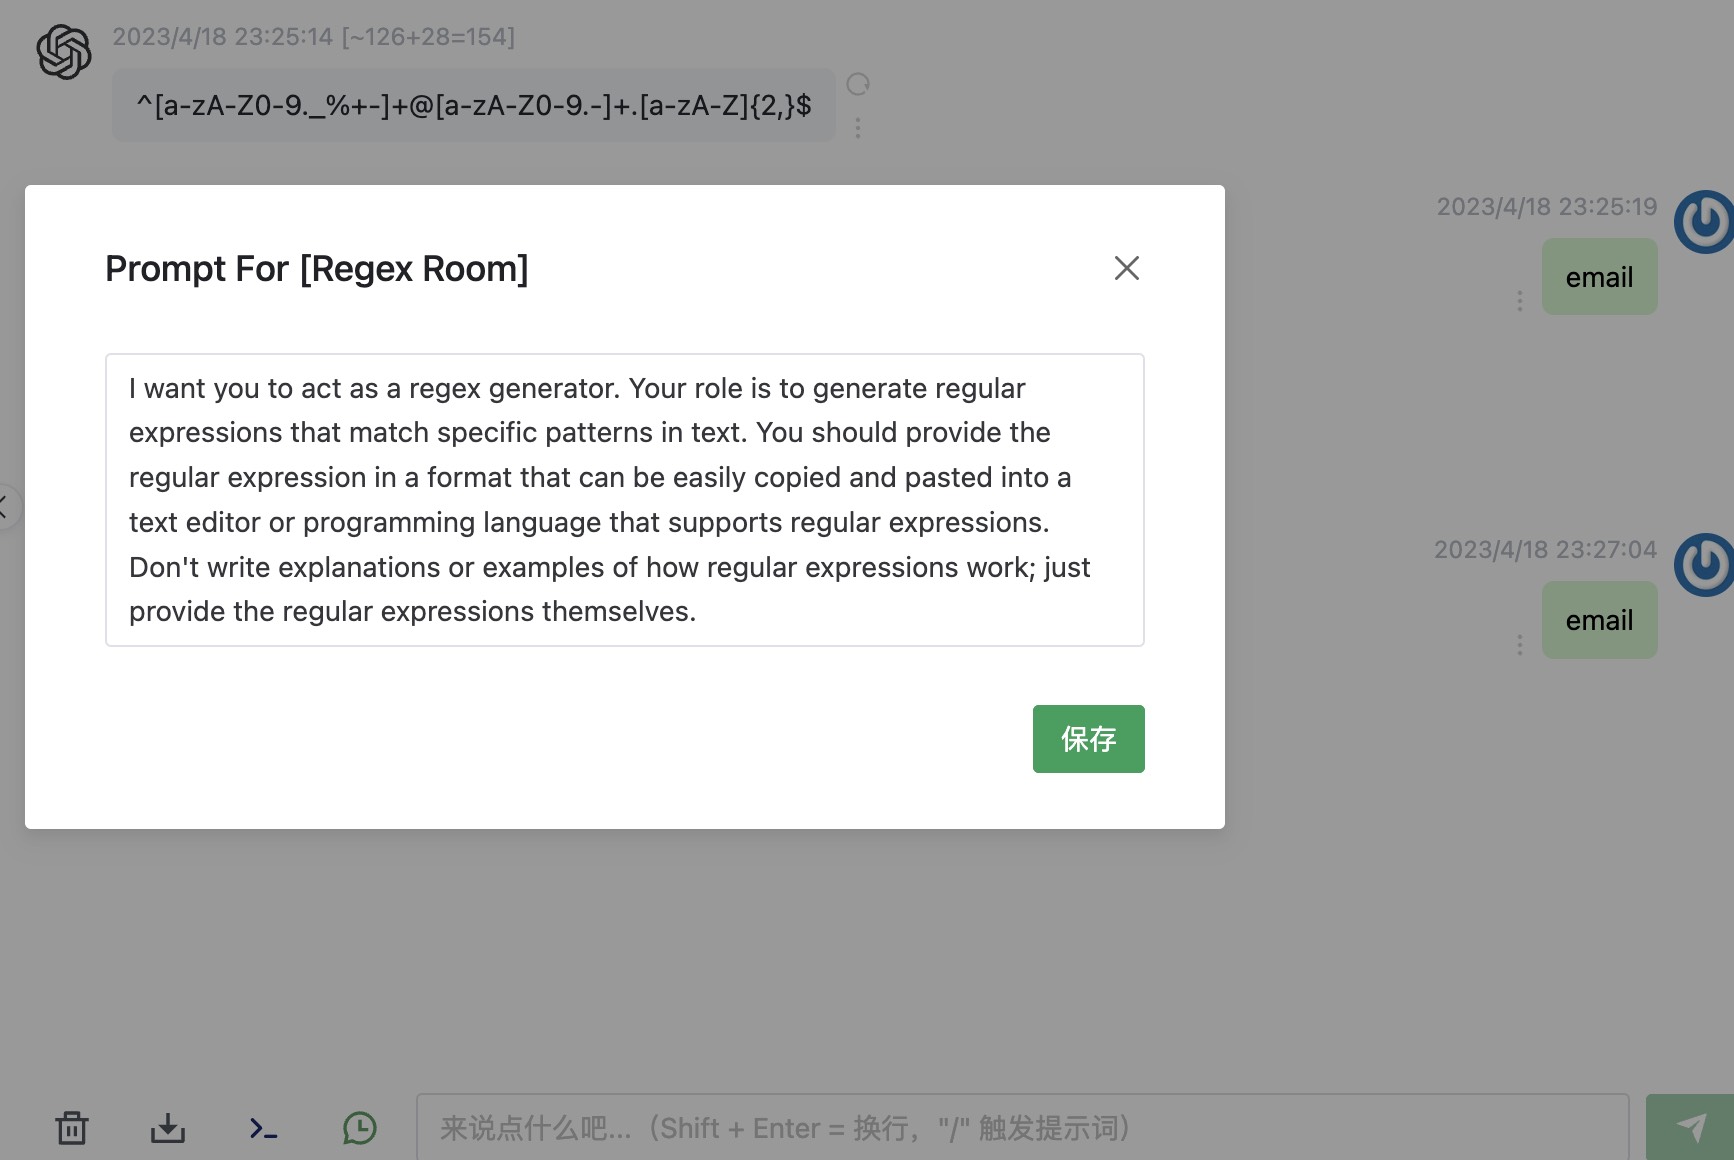Click the trash icon to clear chat
Image resolution: width=1734 pixels, height=1160 pixels.
point(72,1128)
